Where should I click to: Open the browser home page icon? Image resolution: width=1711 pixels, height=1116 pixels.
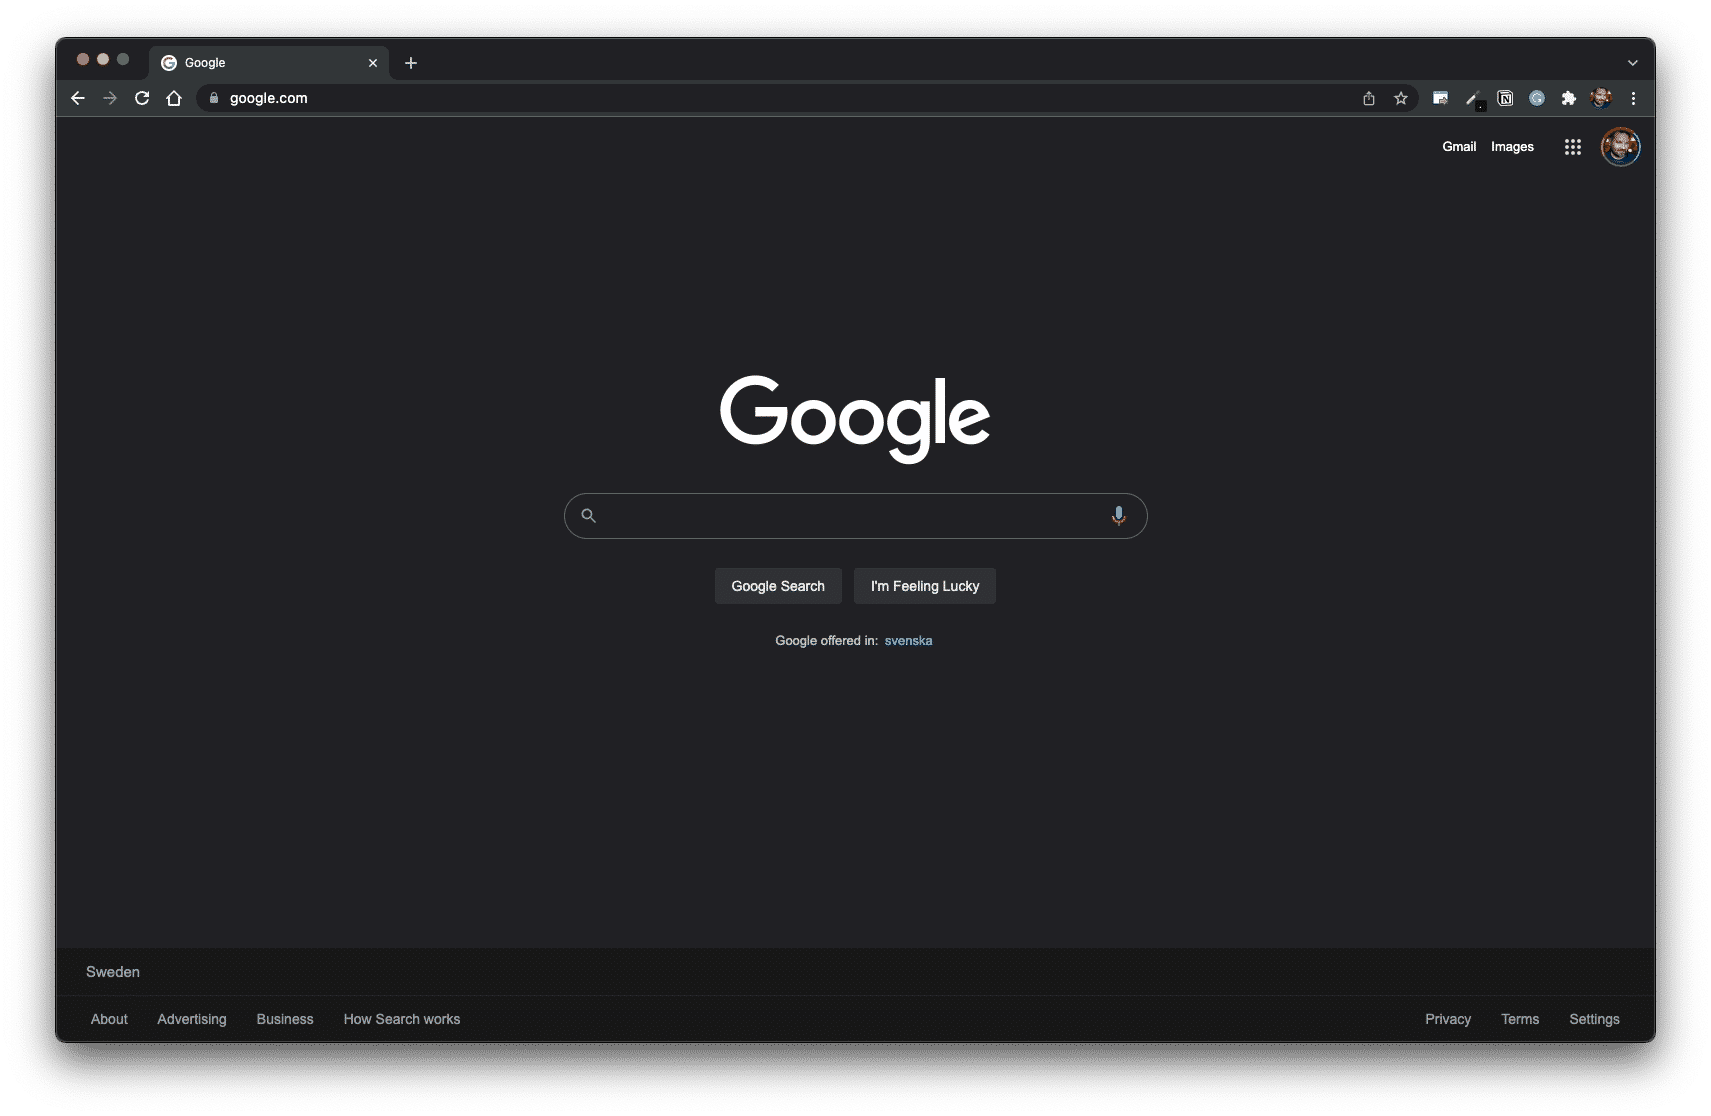point(174,98)
